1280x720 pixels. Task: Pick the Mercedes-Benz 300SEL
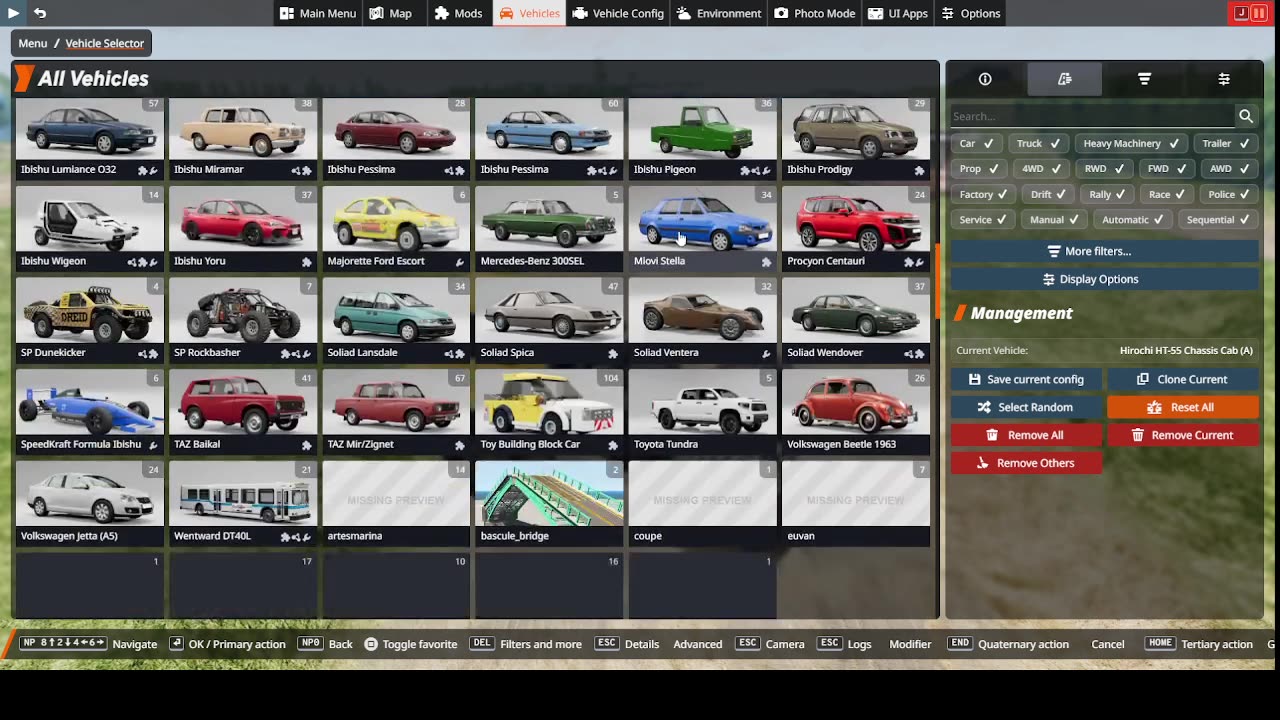[x=549, y=229]
